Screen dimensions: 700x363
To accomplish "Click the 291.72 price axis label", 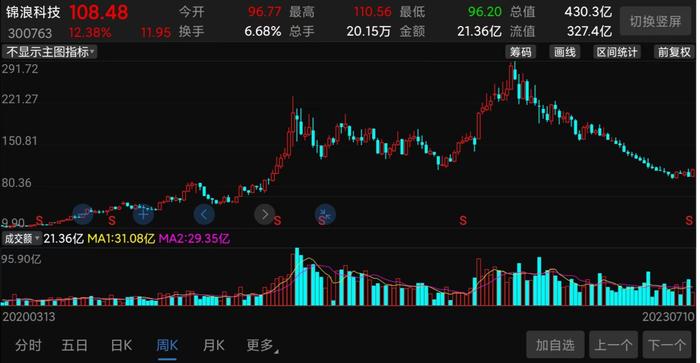I will 20,69.
